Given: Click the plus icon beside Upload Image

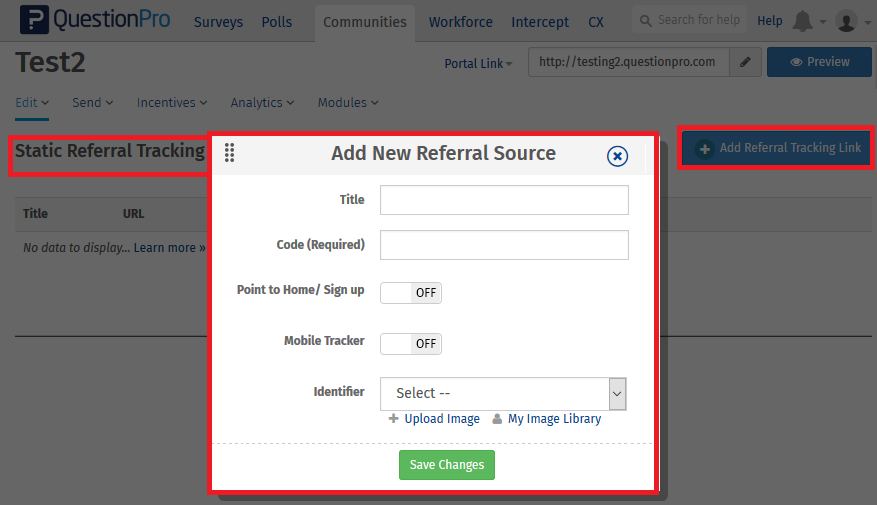Looking at the screenshot, I should click(394, 419).
